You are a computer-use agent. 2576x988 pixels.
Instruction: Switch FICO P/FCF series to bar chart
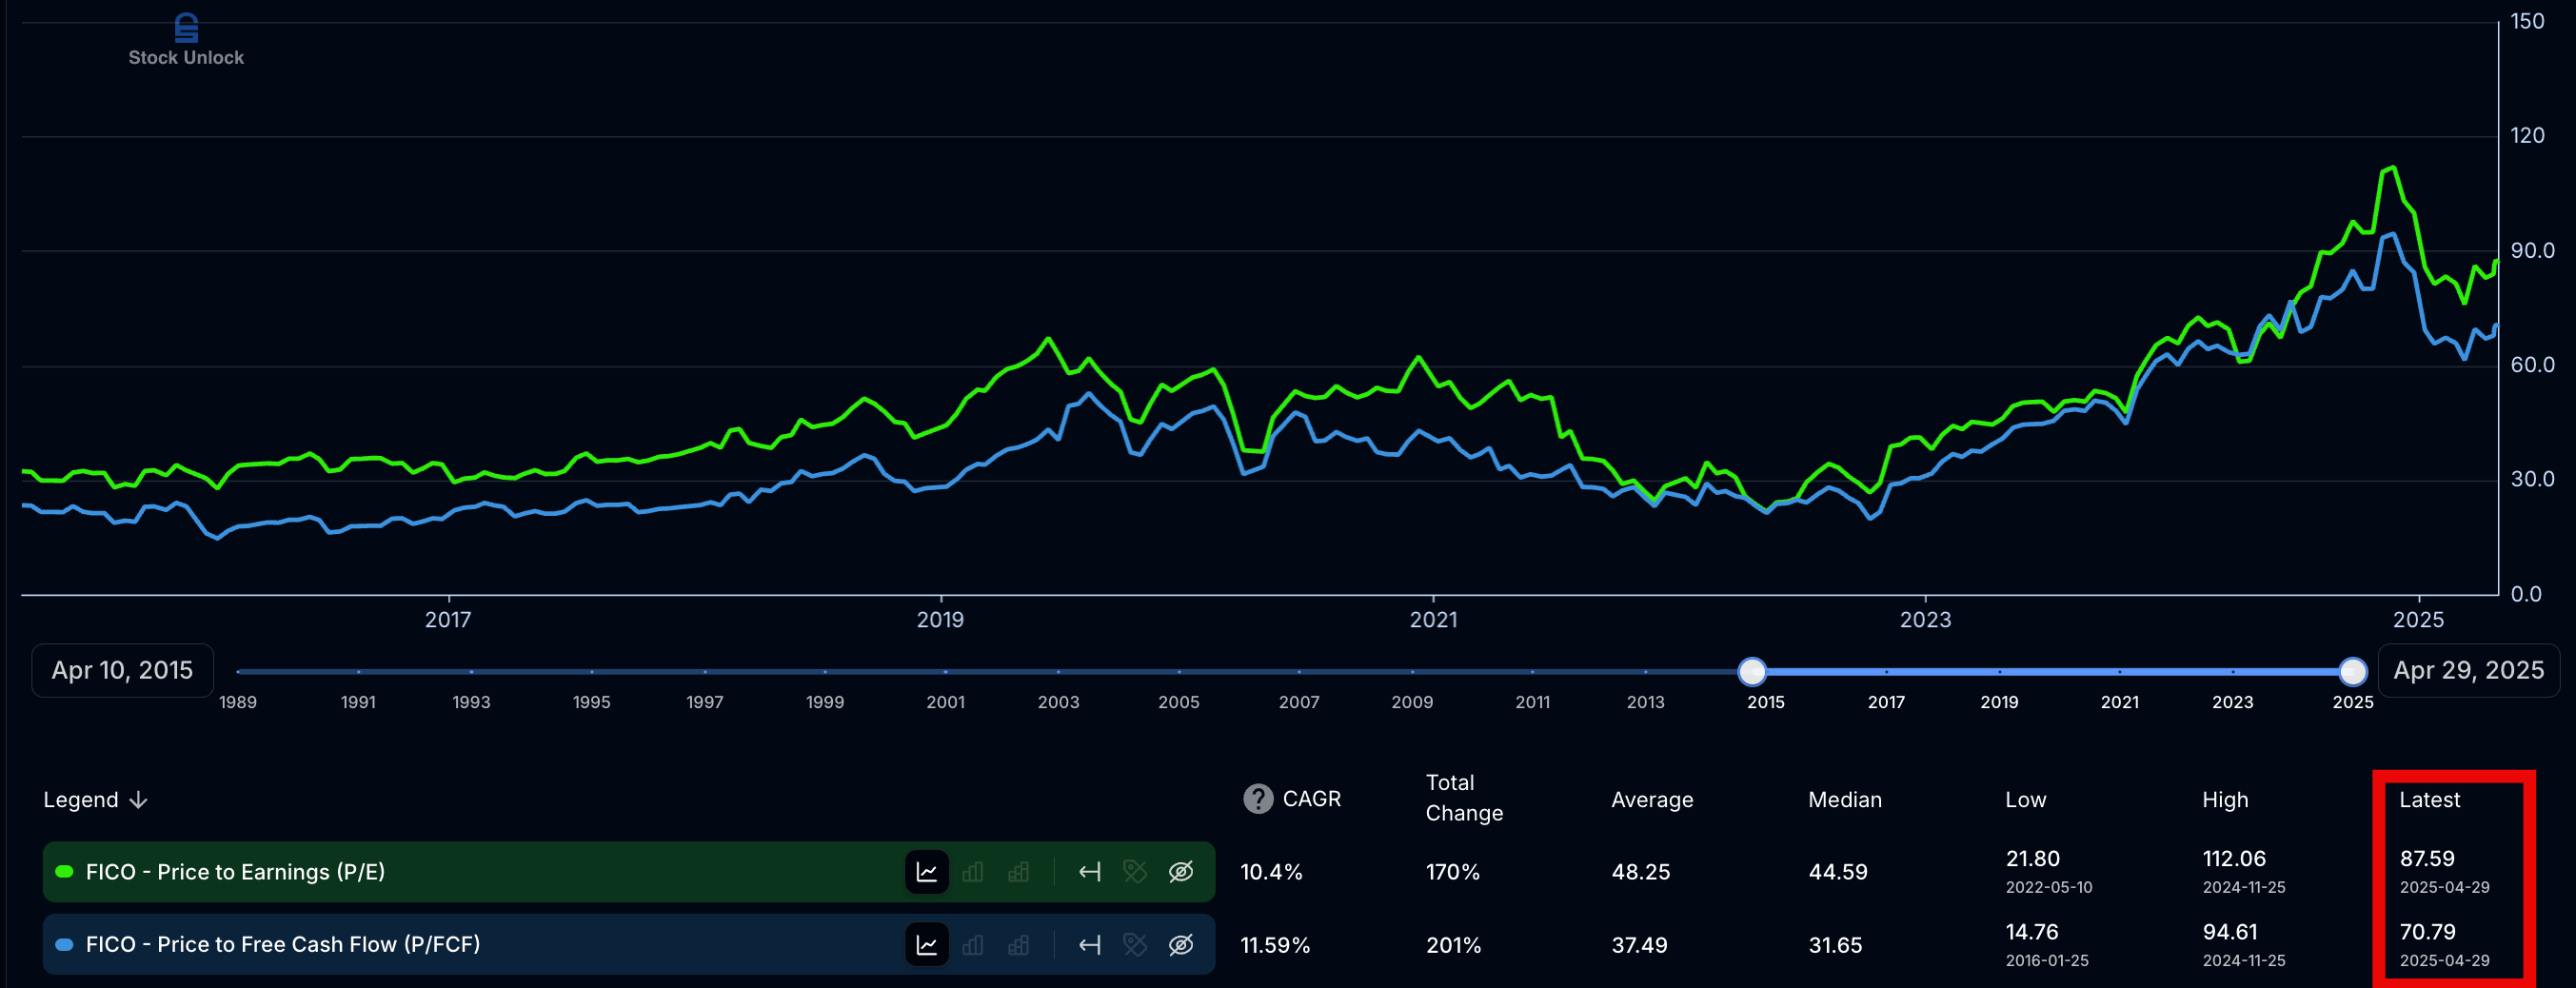(x=972, y=945)
